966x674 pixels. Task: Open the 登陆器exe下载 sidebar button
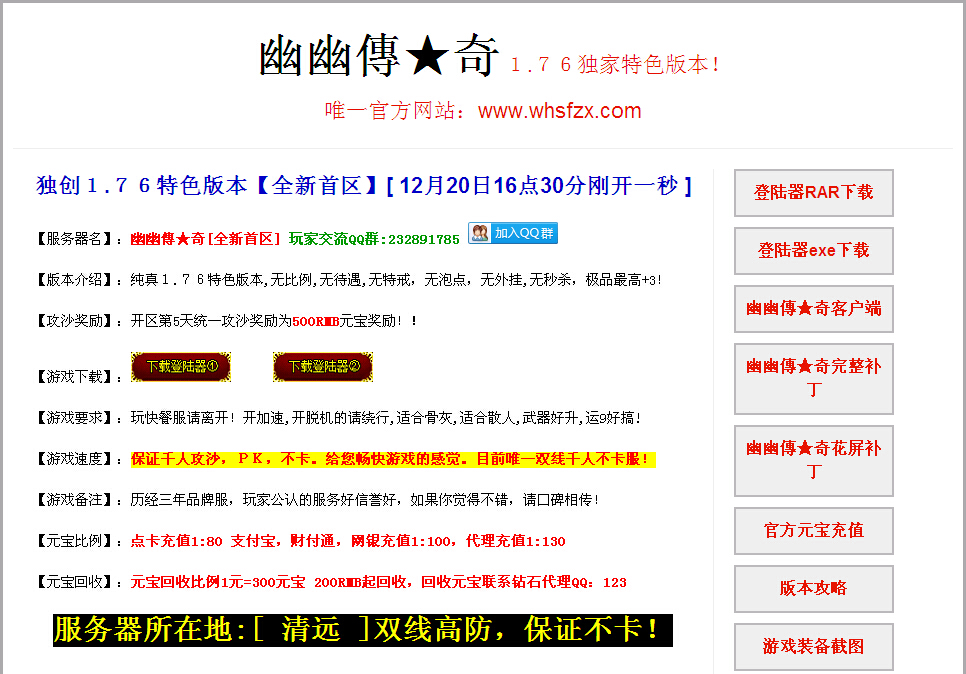[813, 251]
